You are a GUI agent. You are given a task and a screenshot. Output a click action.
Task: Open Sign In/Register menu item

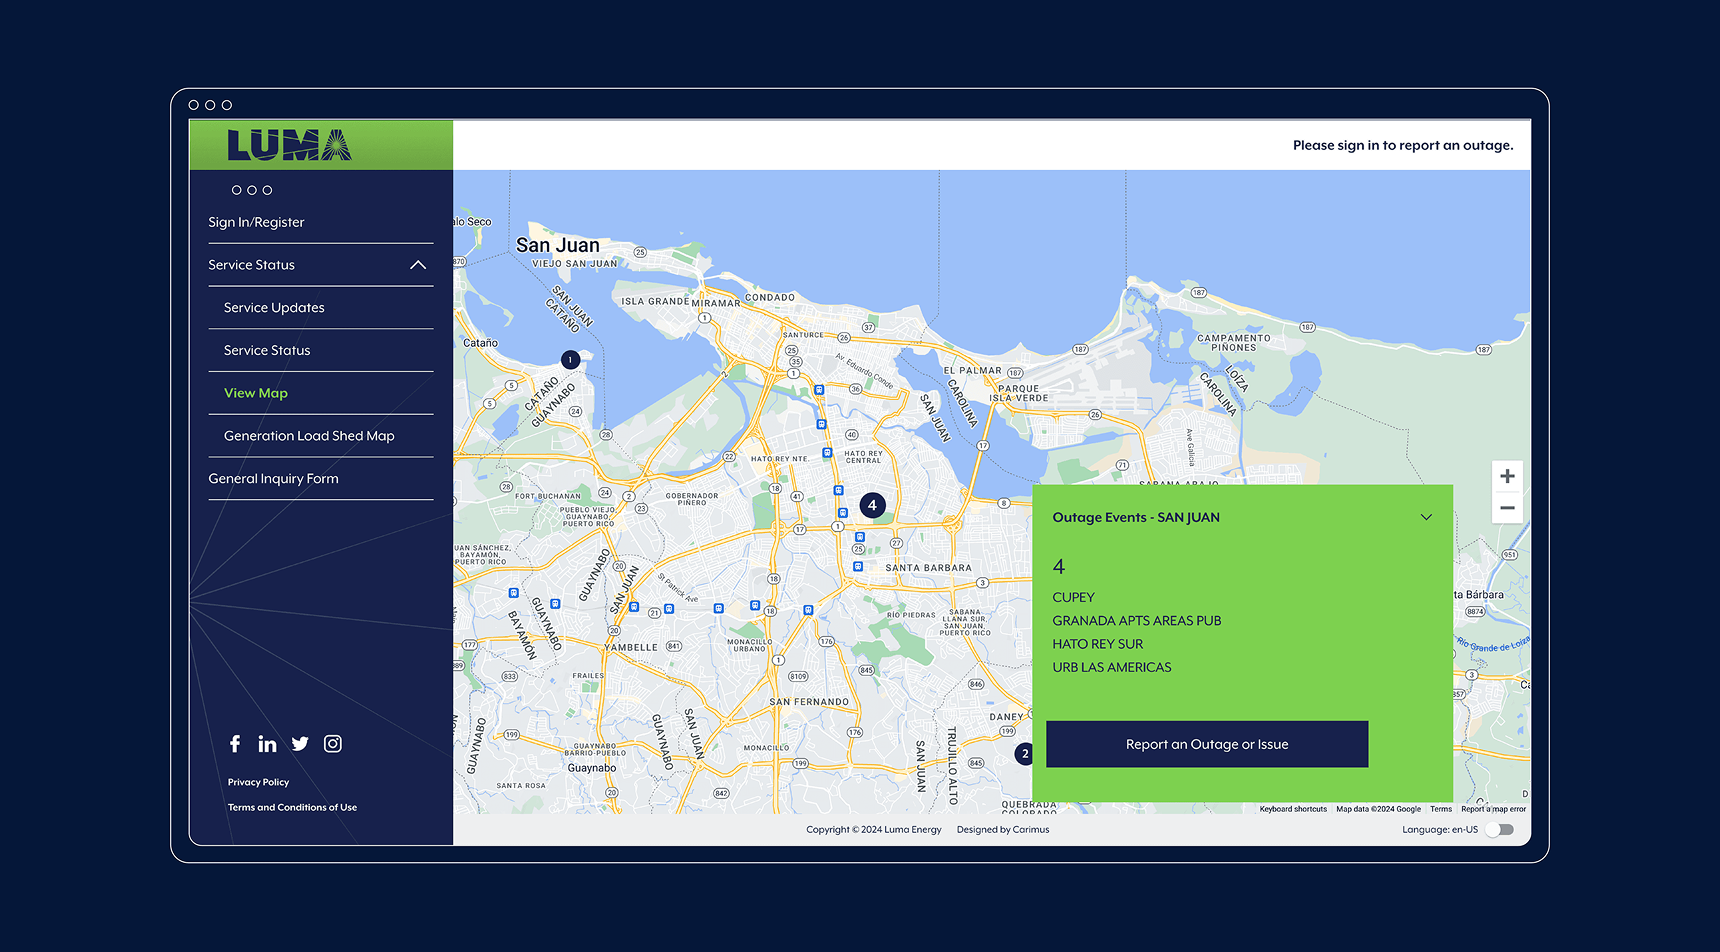[256, 222]
